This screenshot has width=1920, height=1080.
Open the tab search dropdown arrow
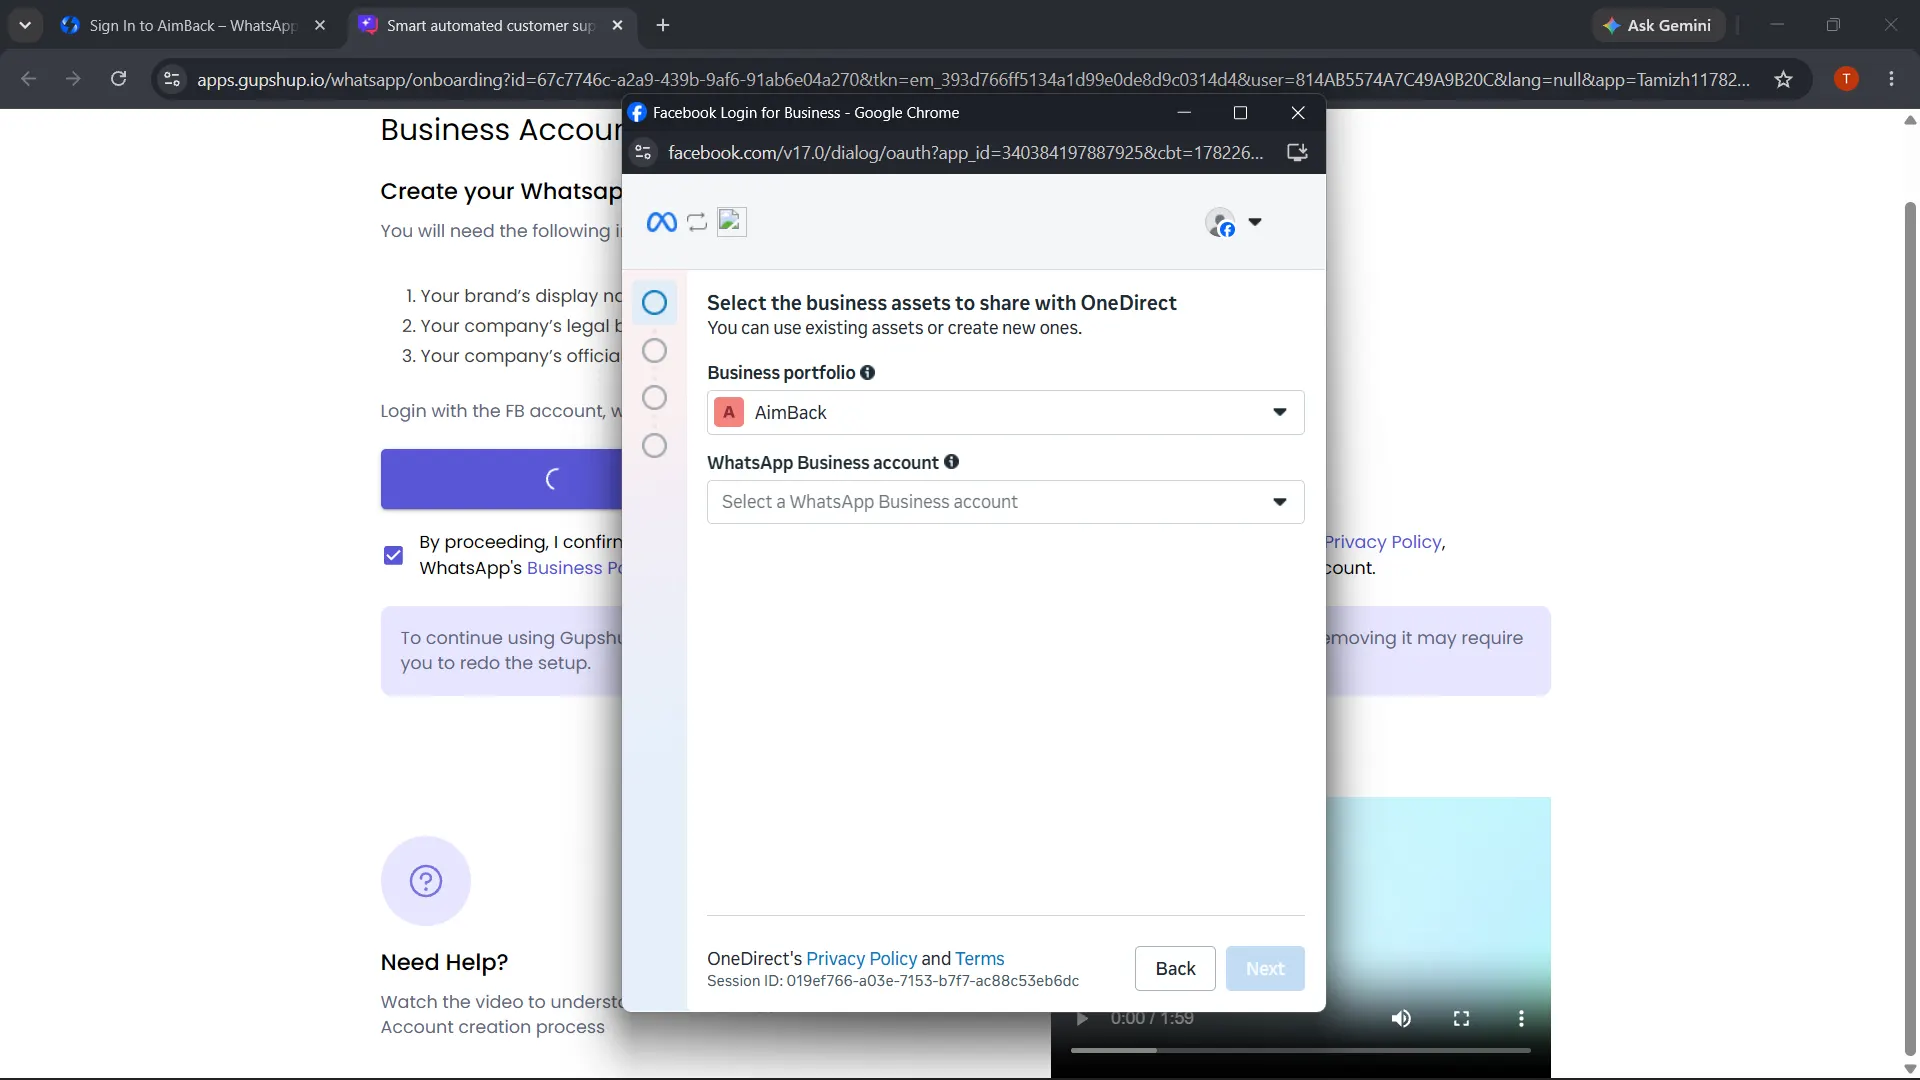pyautogui.click(x=25, y=25)
